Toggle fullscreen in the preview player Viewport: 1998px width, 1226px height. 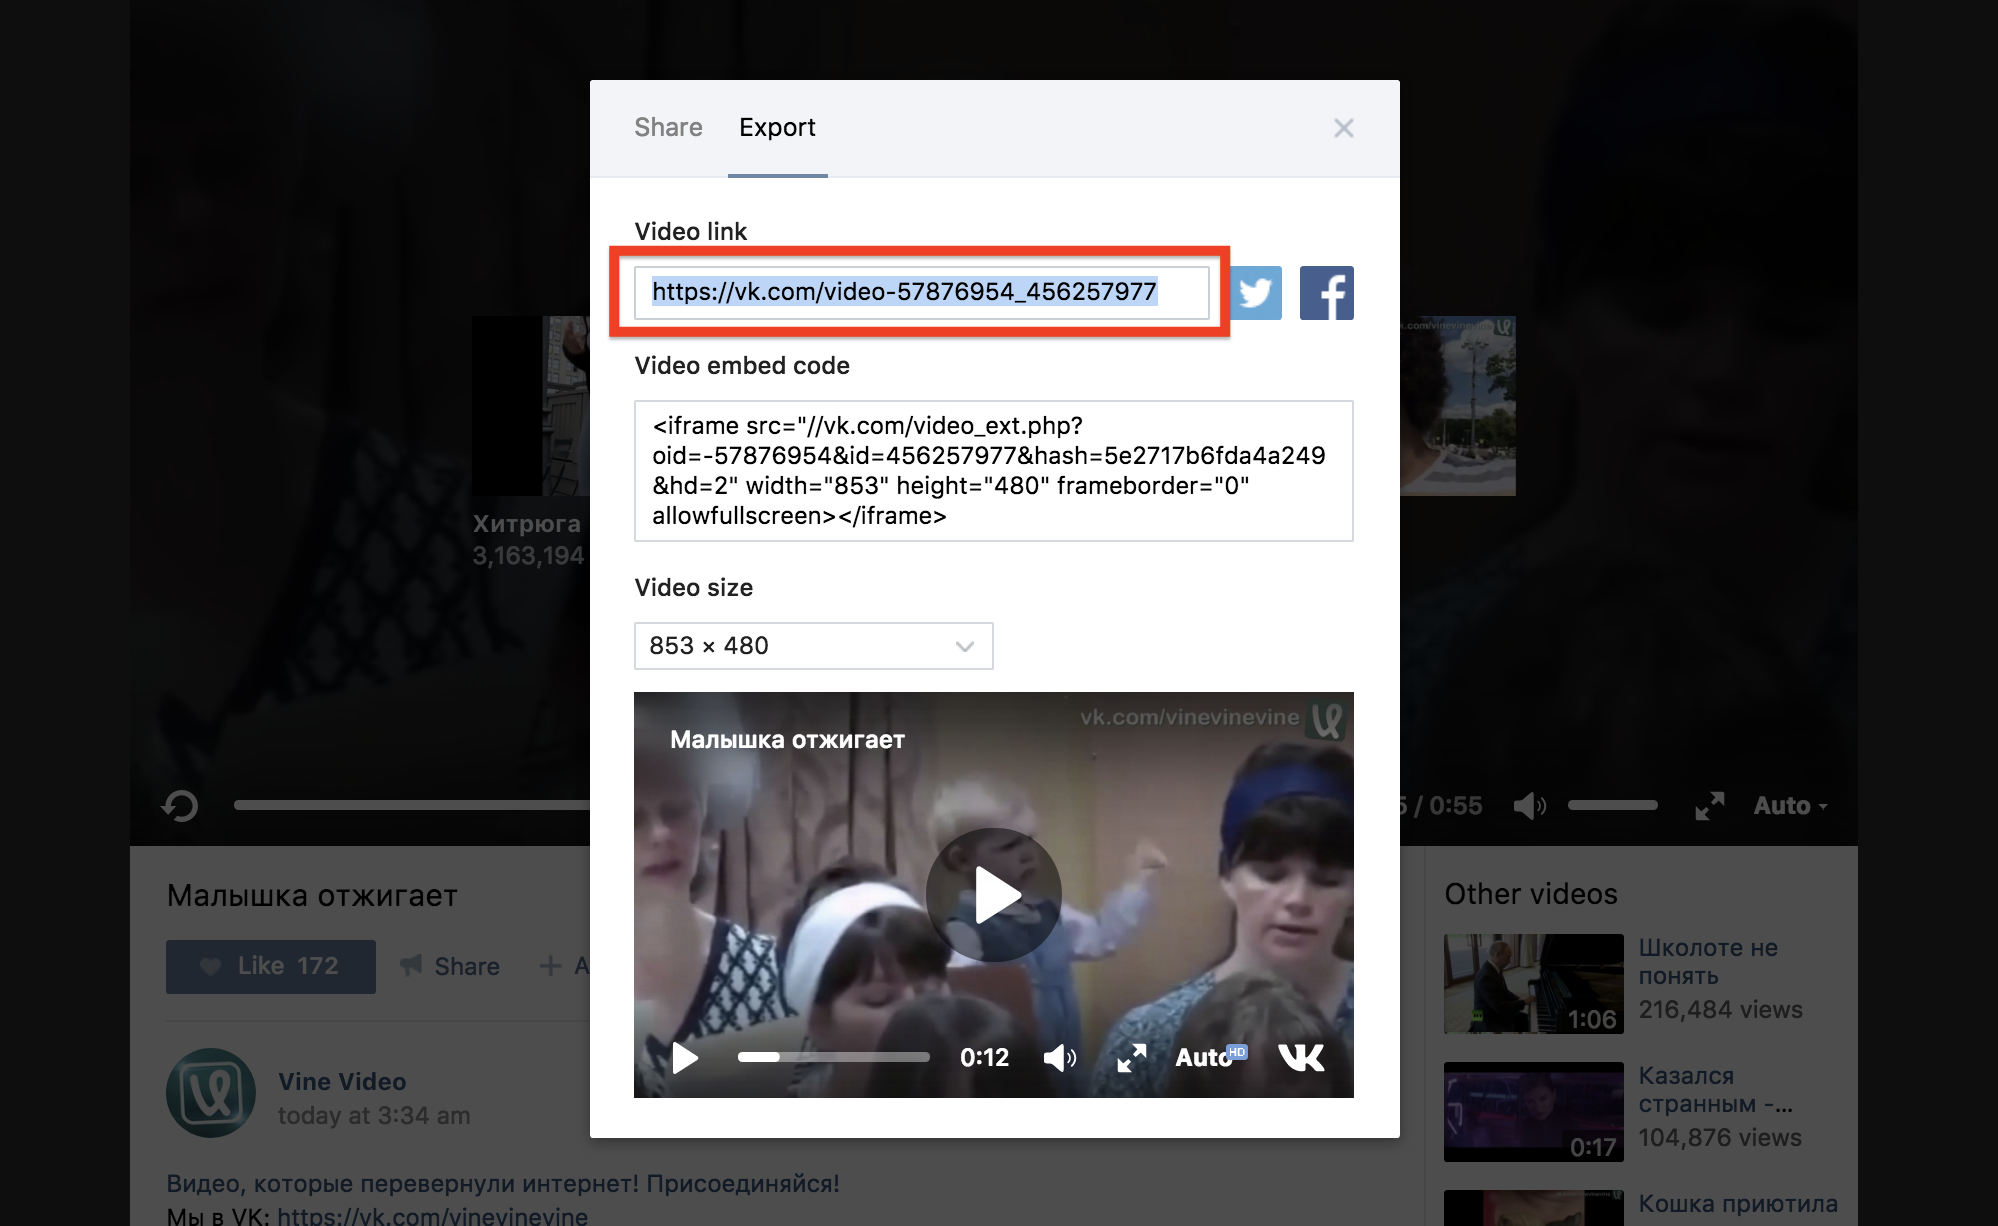pos(1132,1057)
